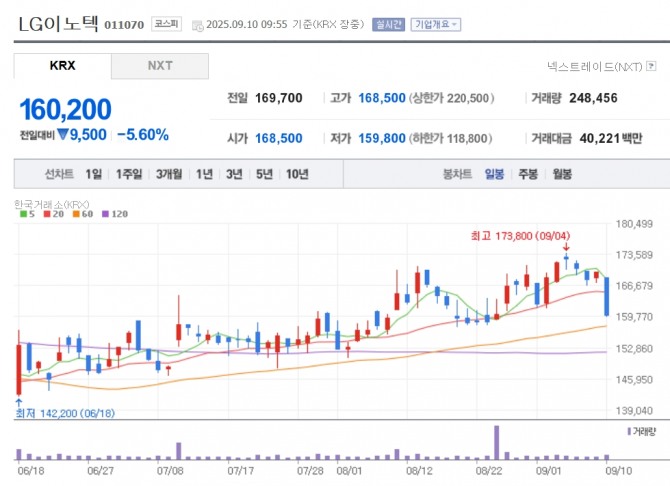Select the 10년 line chart period

click(297, 174)
